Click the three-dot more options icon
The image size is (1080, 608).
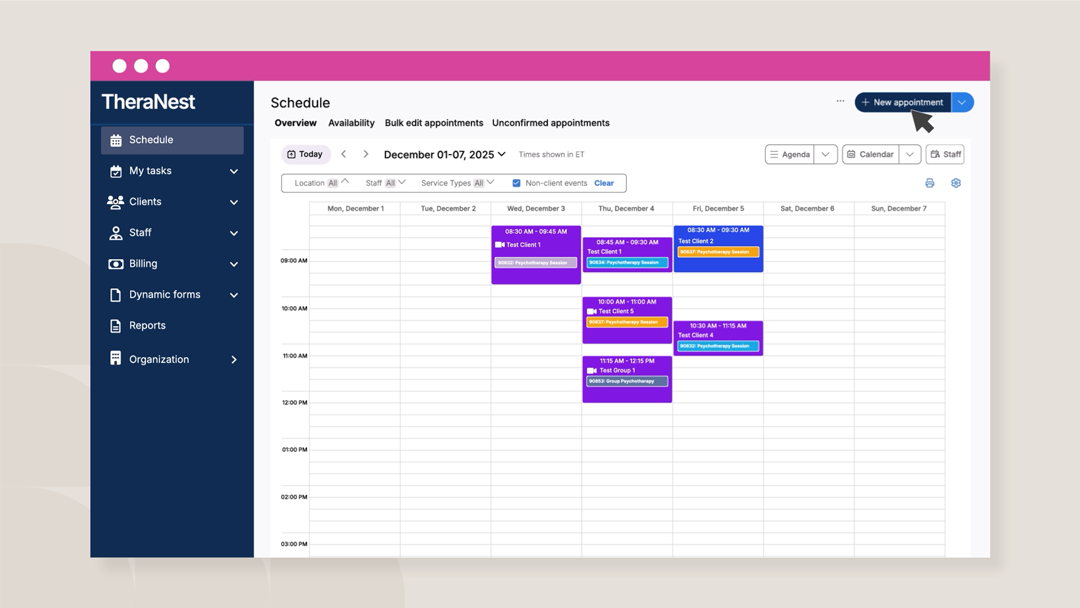coord(840,101)
